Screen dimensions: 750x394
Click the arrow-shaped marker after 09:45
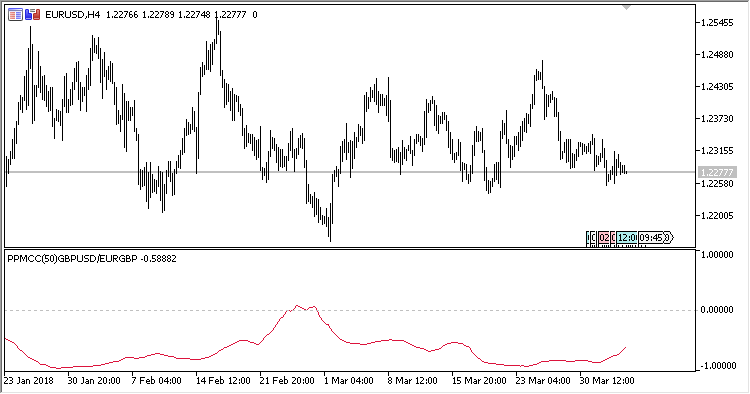point(669,238)
